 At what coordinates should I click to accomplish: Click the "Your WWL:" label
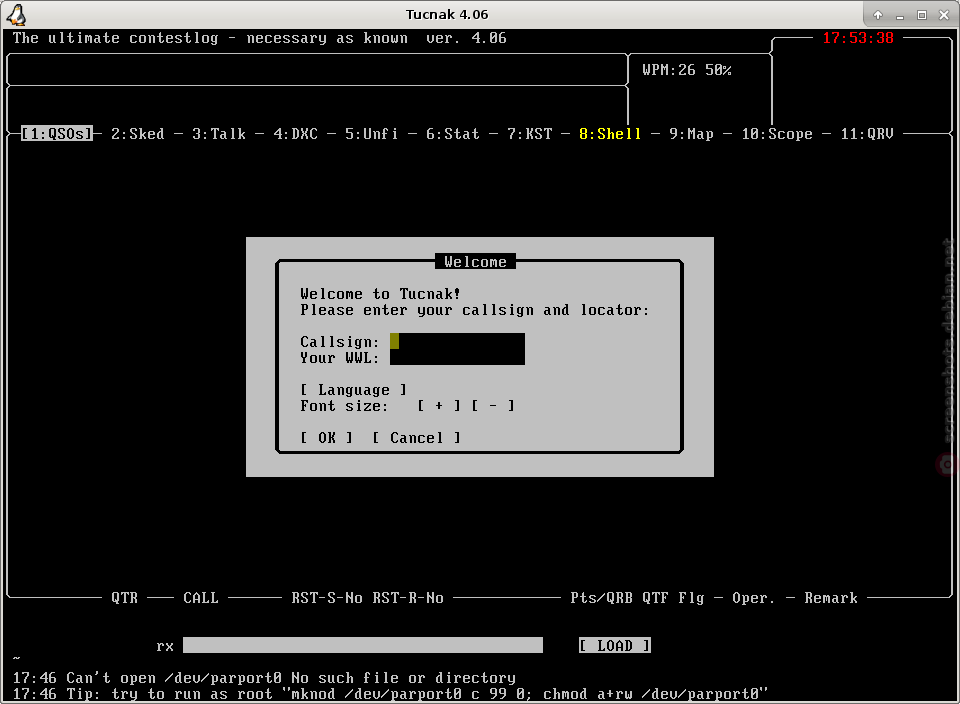click(x=340, y=357)
